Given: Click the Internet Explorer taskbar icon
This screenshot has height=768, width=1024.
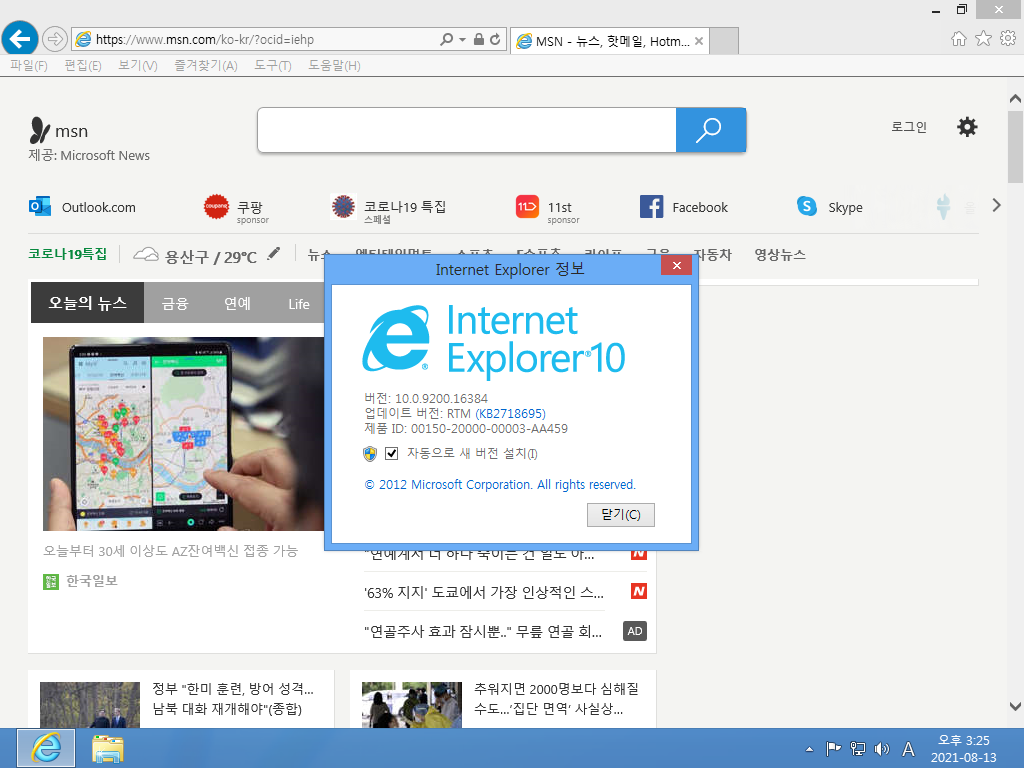Looking at the screenshot, I should (46, 748).
